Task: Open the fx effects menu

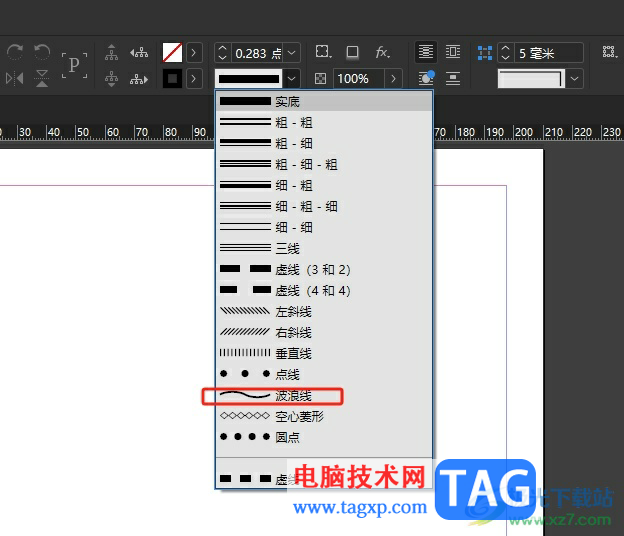Action: pyautogui.click(x=382, y=52)
